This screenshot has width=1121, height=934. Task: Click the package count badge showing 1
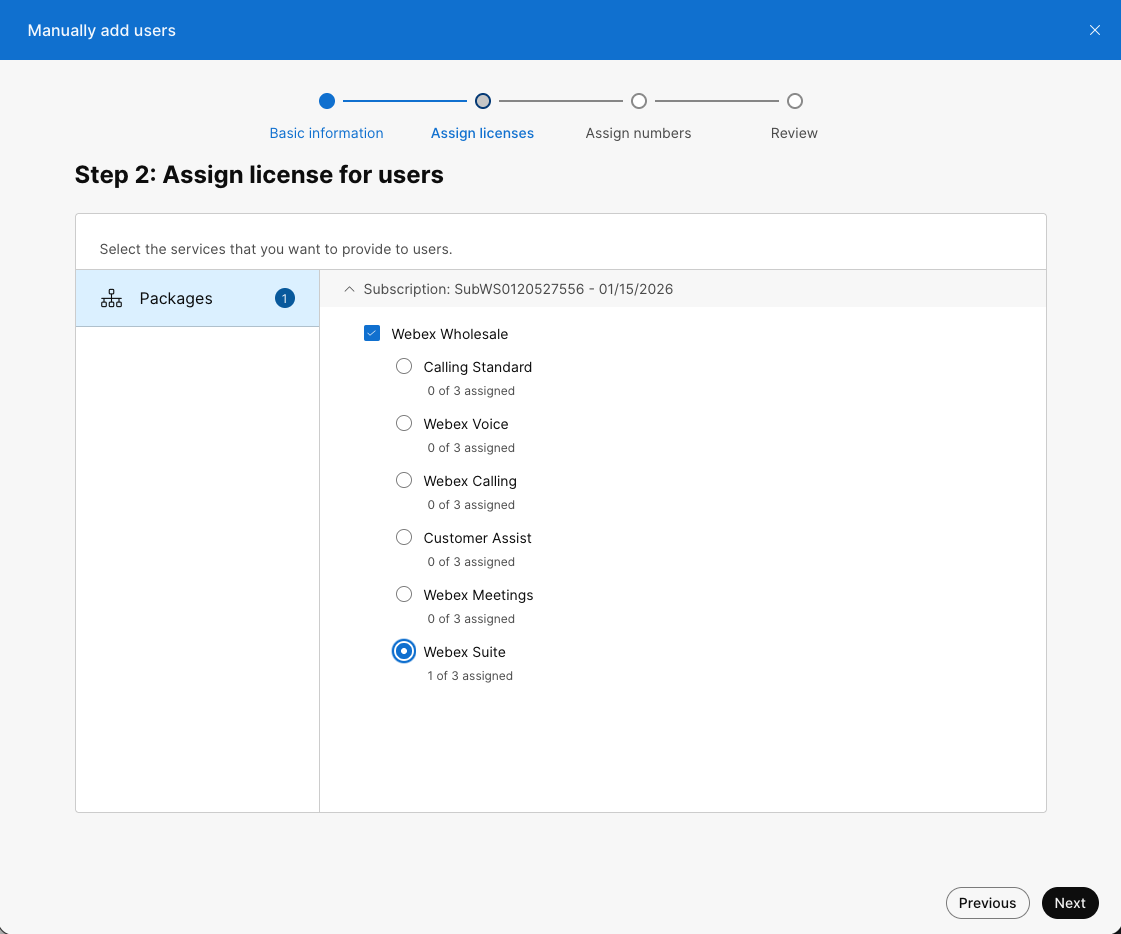coord(284,298)
